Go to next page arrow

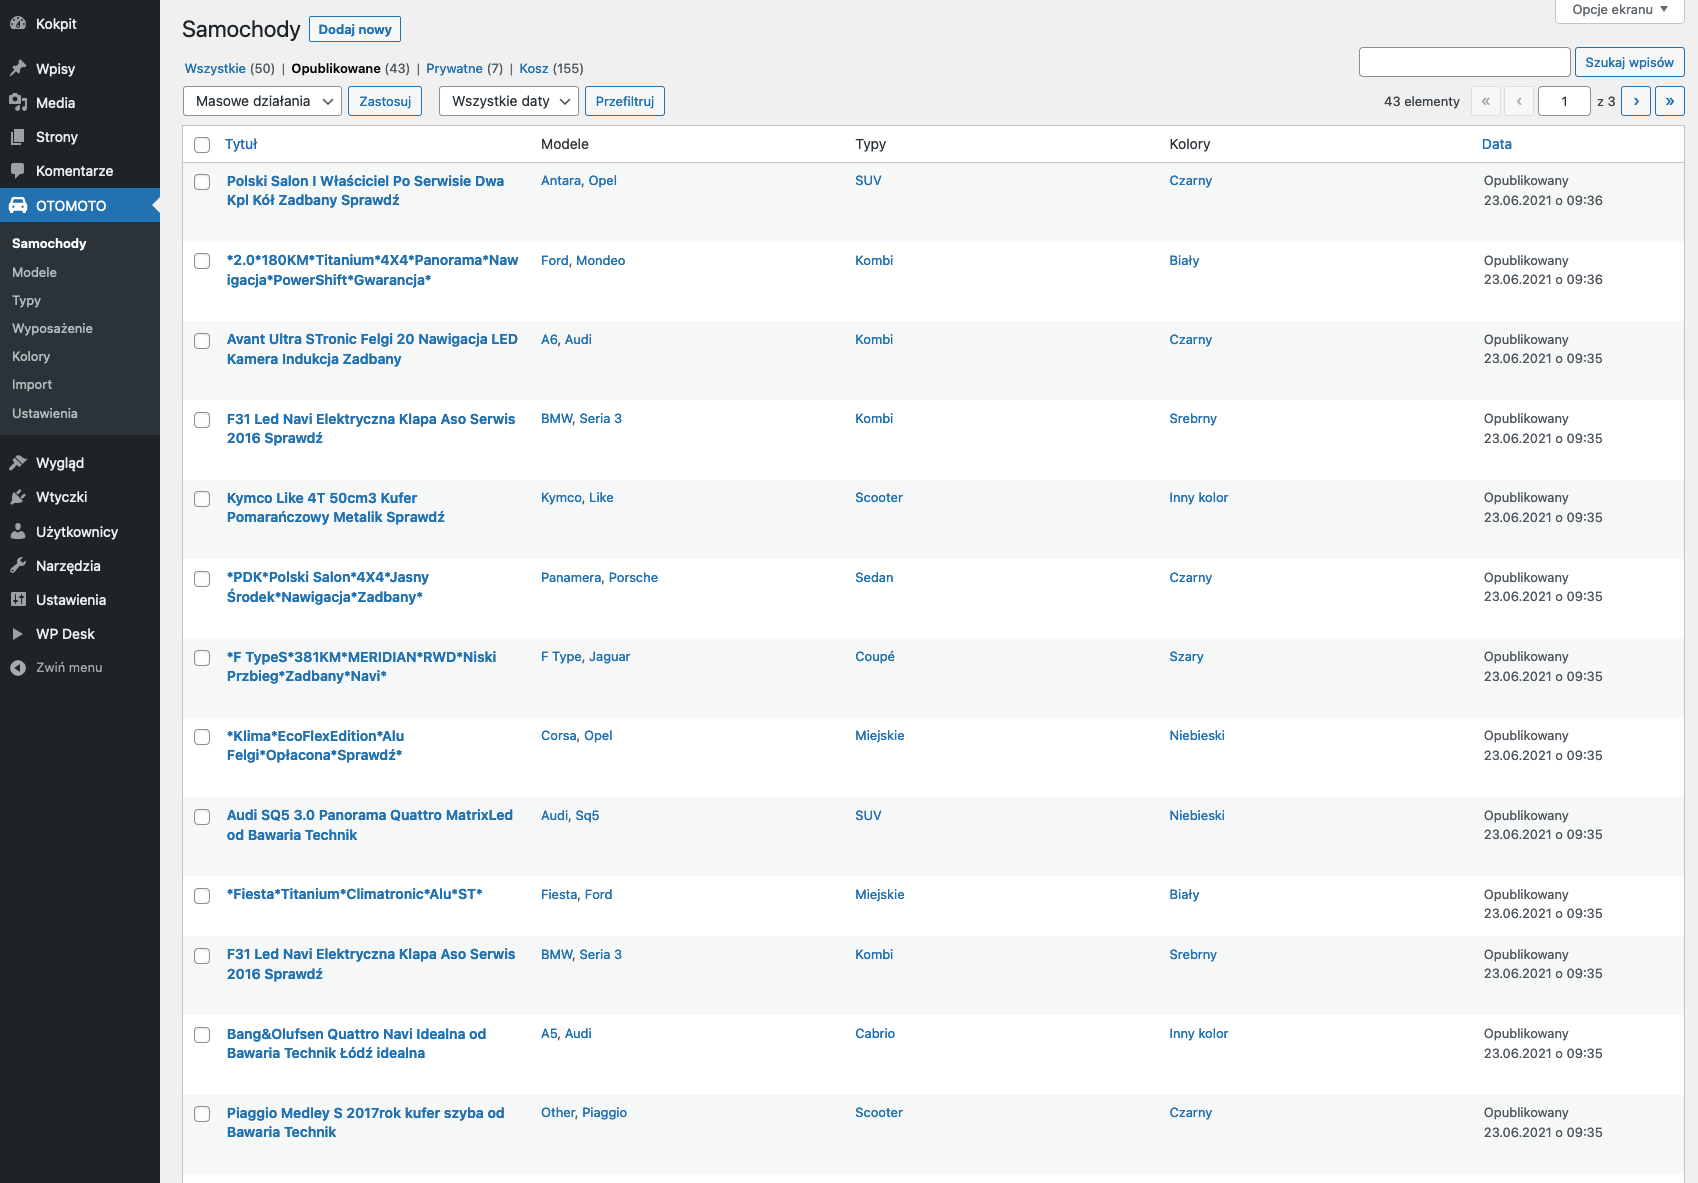tap(1636, 101)
